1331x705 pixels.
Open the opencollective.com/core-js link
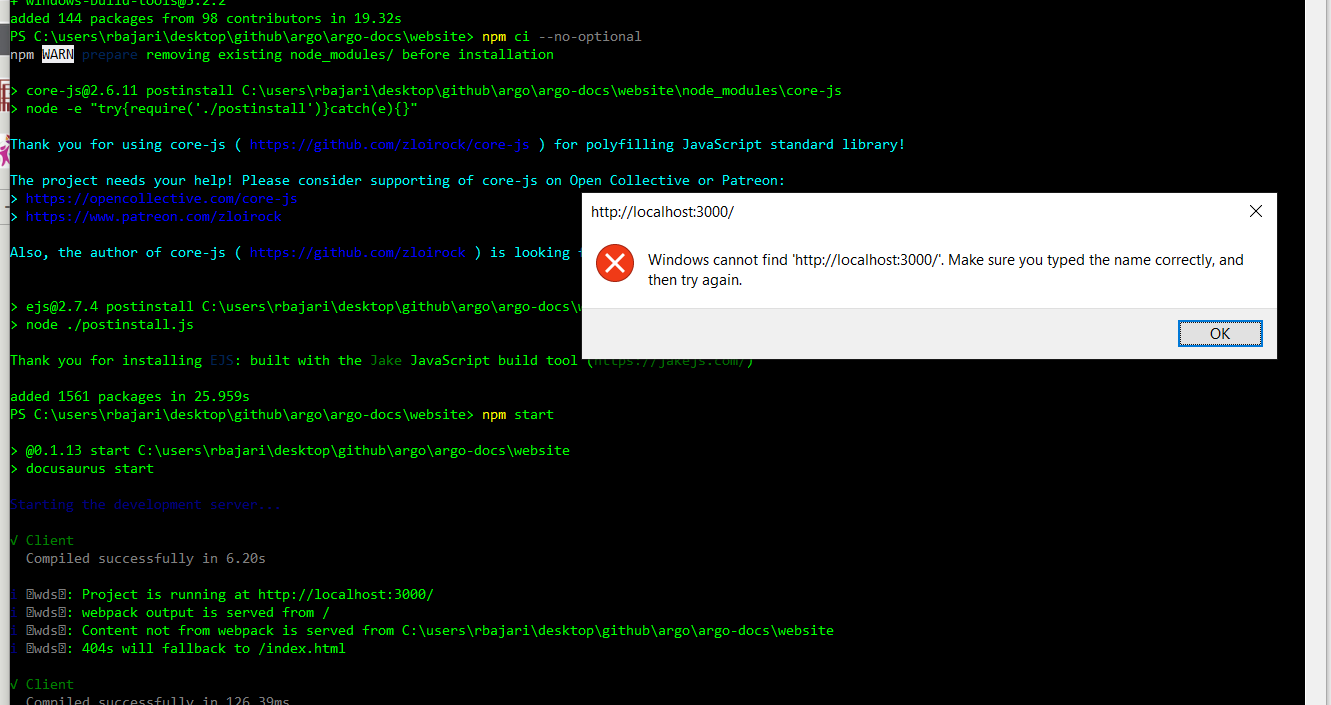(162, 198)
